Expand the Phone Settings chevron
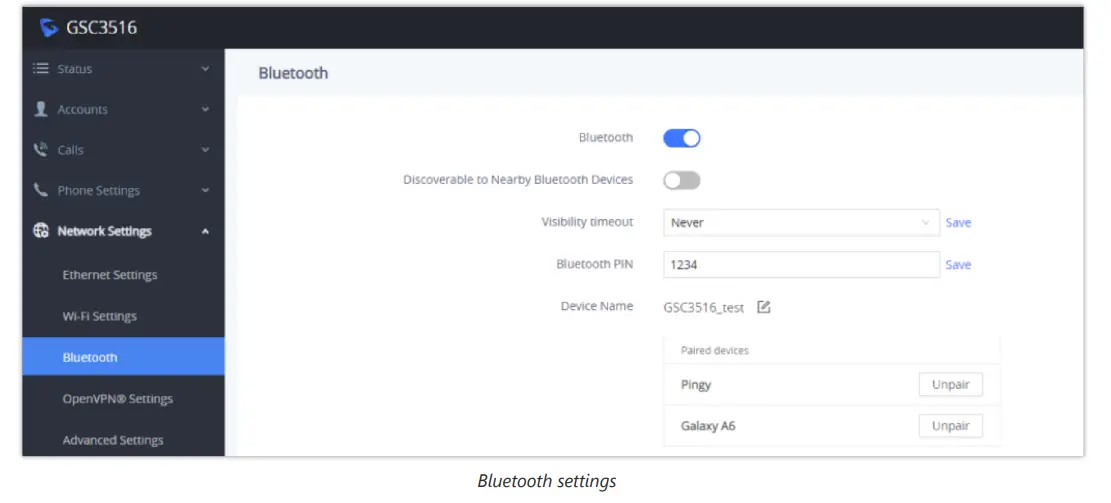The width and height of the screenshot is (1111, 503). (x=205, y=190)
